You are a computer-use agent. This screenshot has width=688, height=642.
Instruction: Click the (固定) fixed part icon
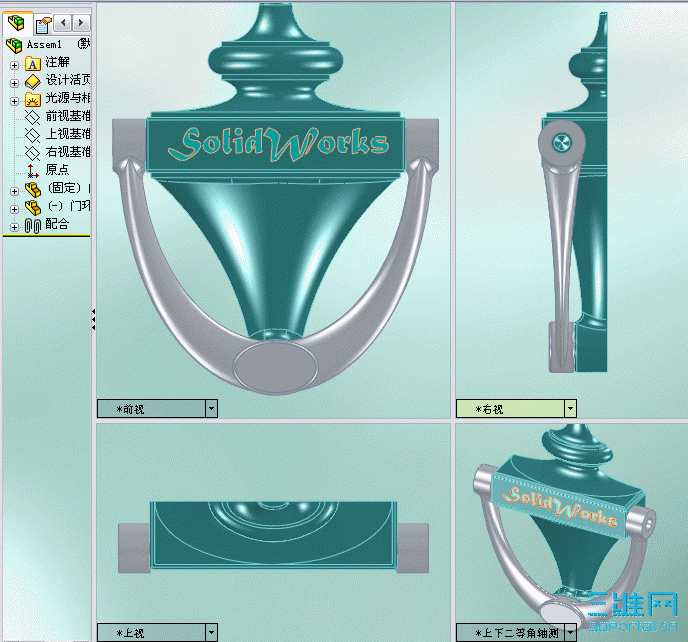33,190
